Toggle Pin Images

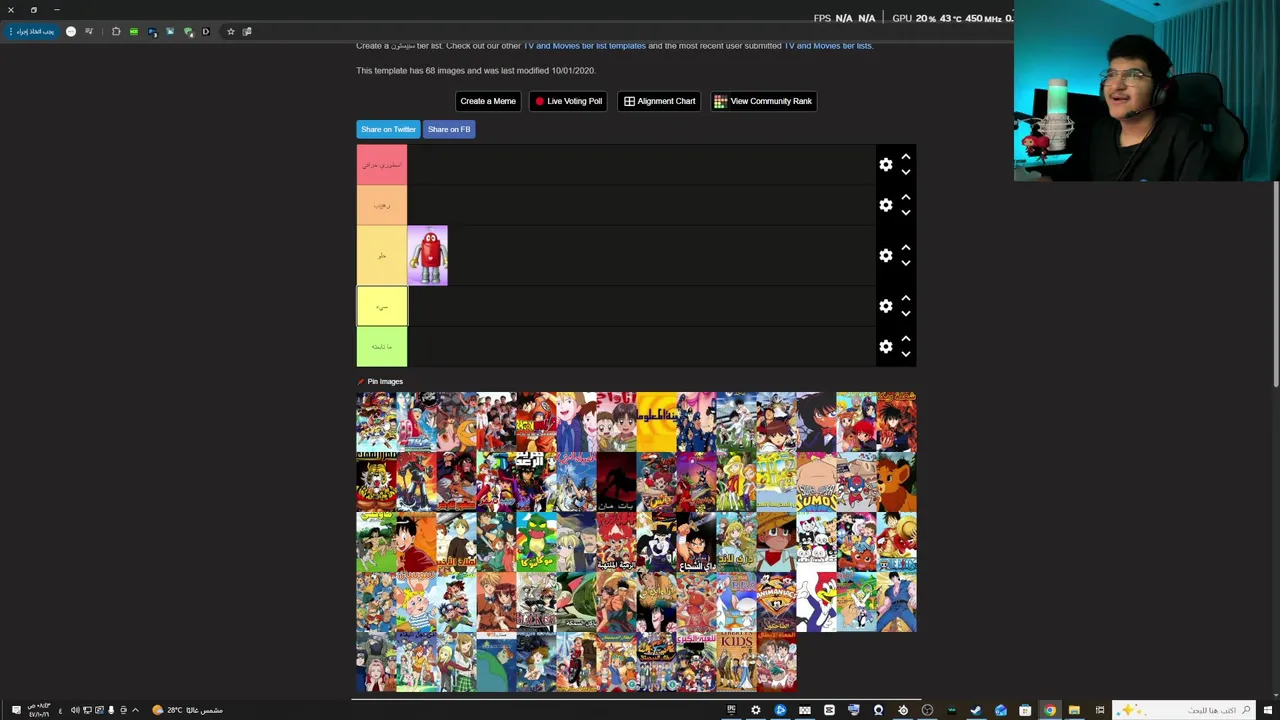pyautogui.click(x=380, y=381)
